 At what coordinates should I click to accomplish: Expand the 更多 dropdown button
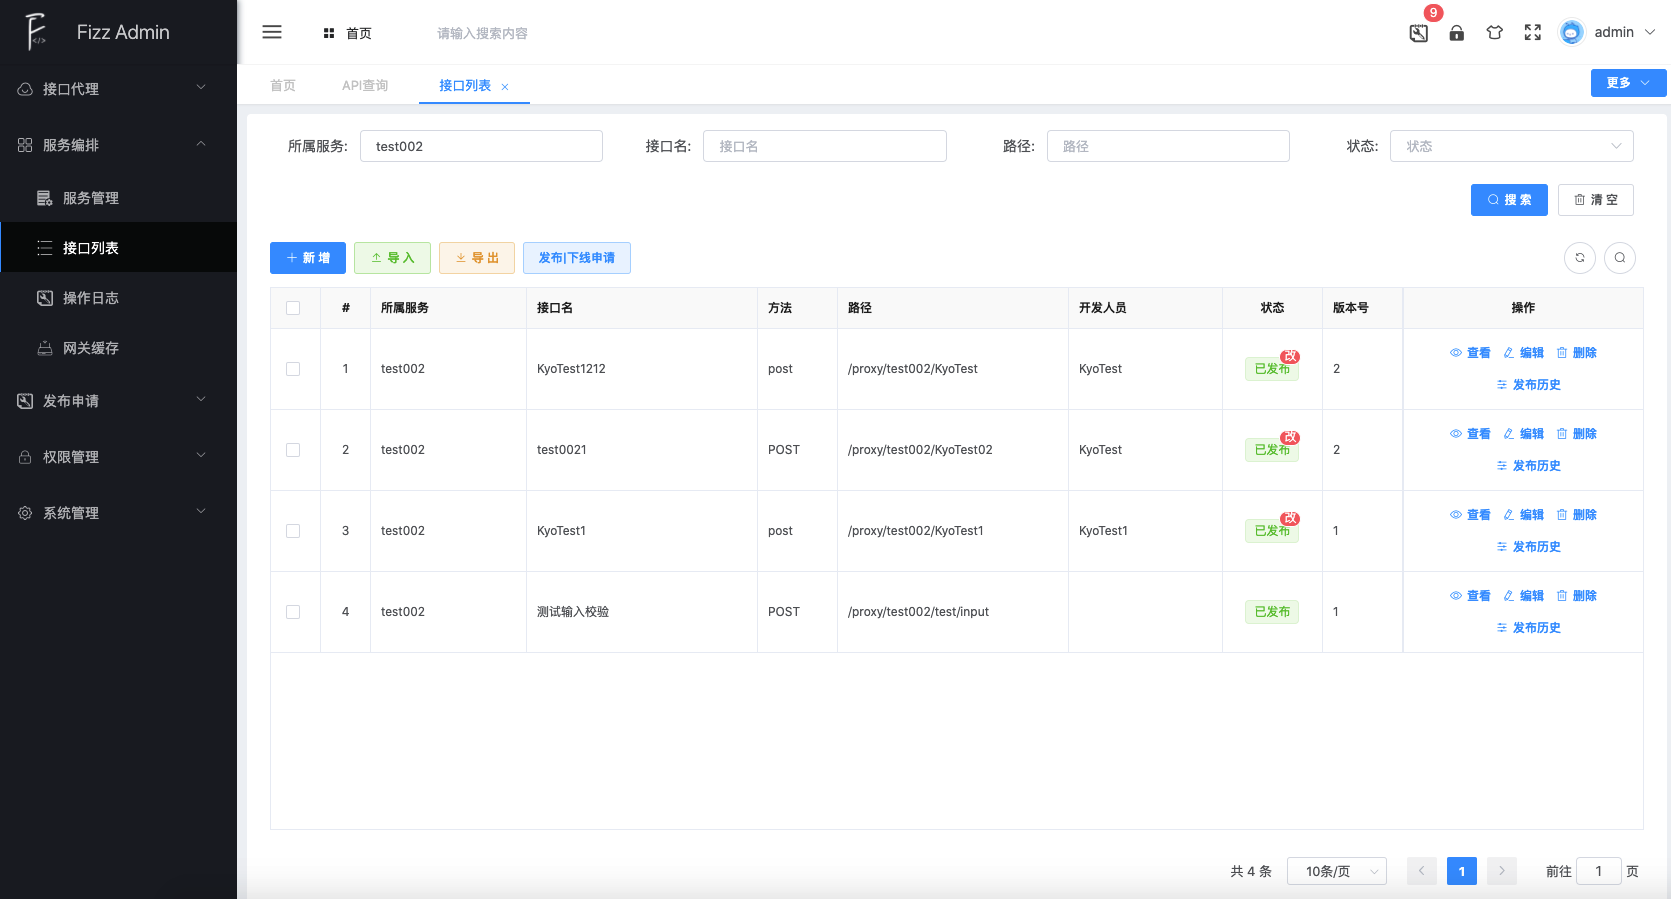coord(1628,83)
